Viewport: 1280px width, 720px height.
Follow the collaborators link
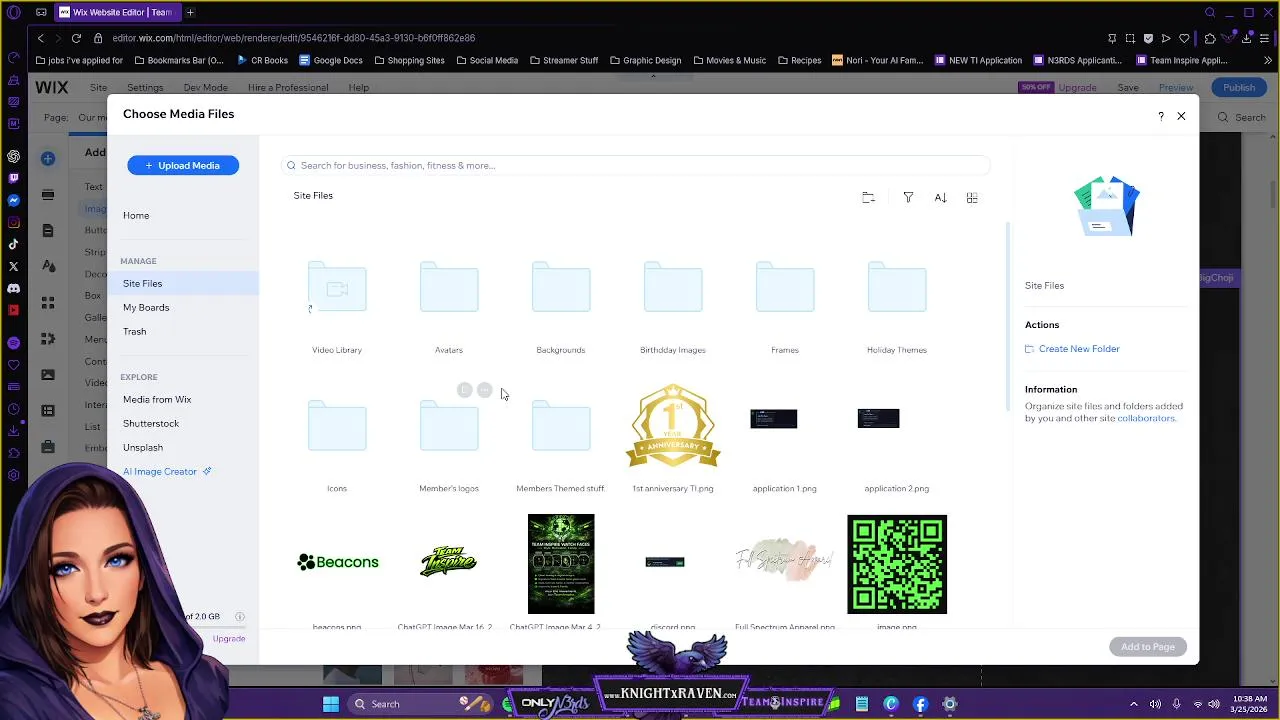pos(1146,418)
